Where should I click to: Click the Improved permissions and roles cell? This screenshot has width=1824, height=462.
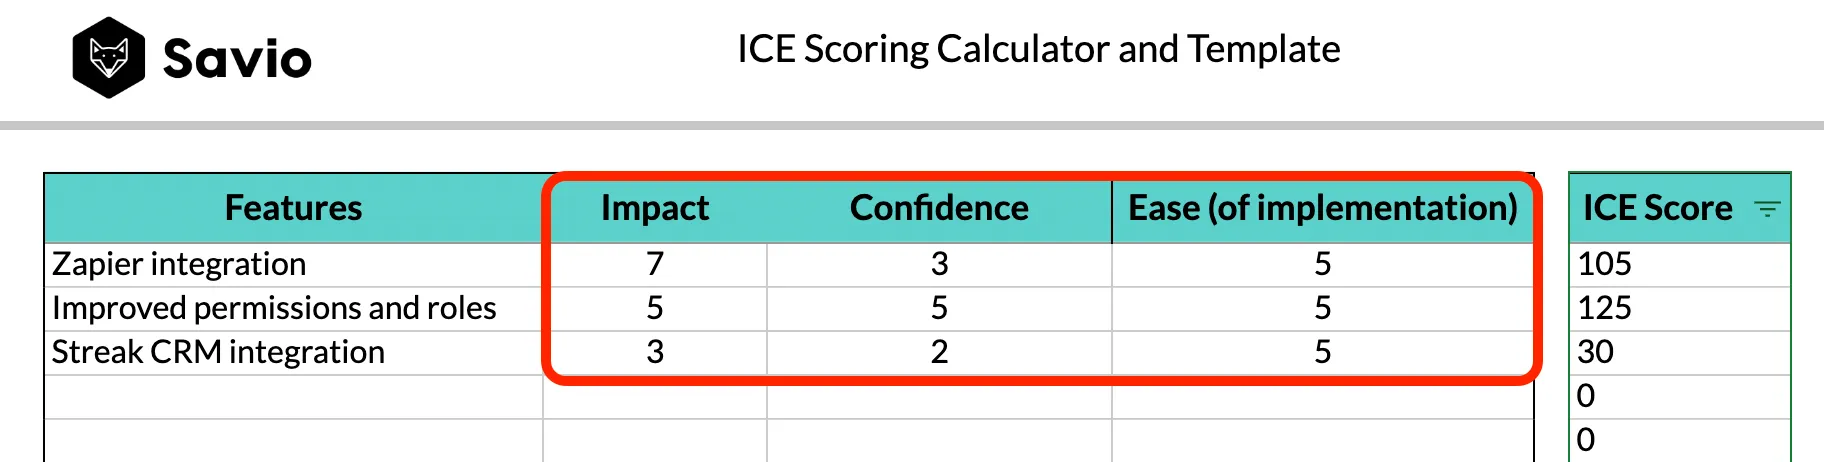(274, 308)
